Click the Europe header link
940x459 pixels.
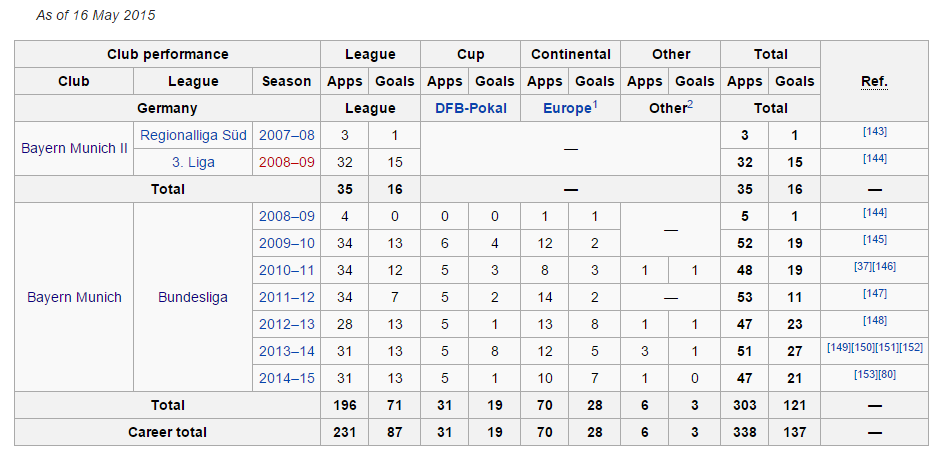pos(567,108)
